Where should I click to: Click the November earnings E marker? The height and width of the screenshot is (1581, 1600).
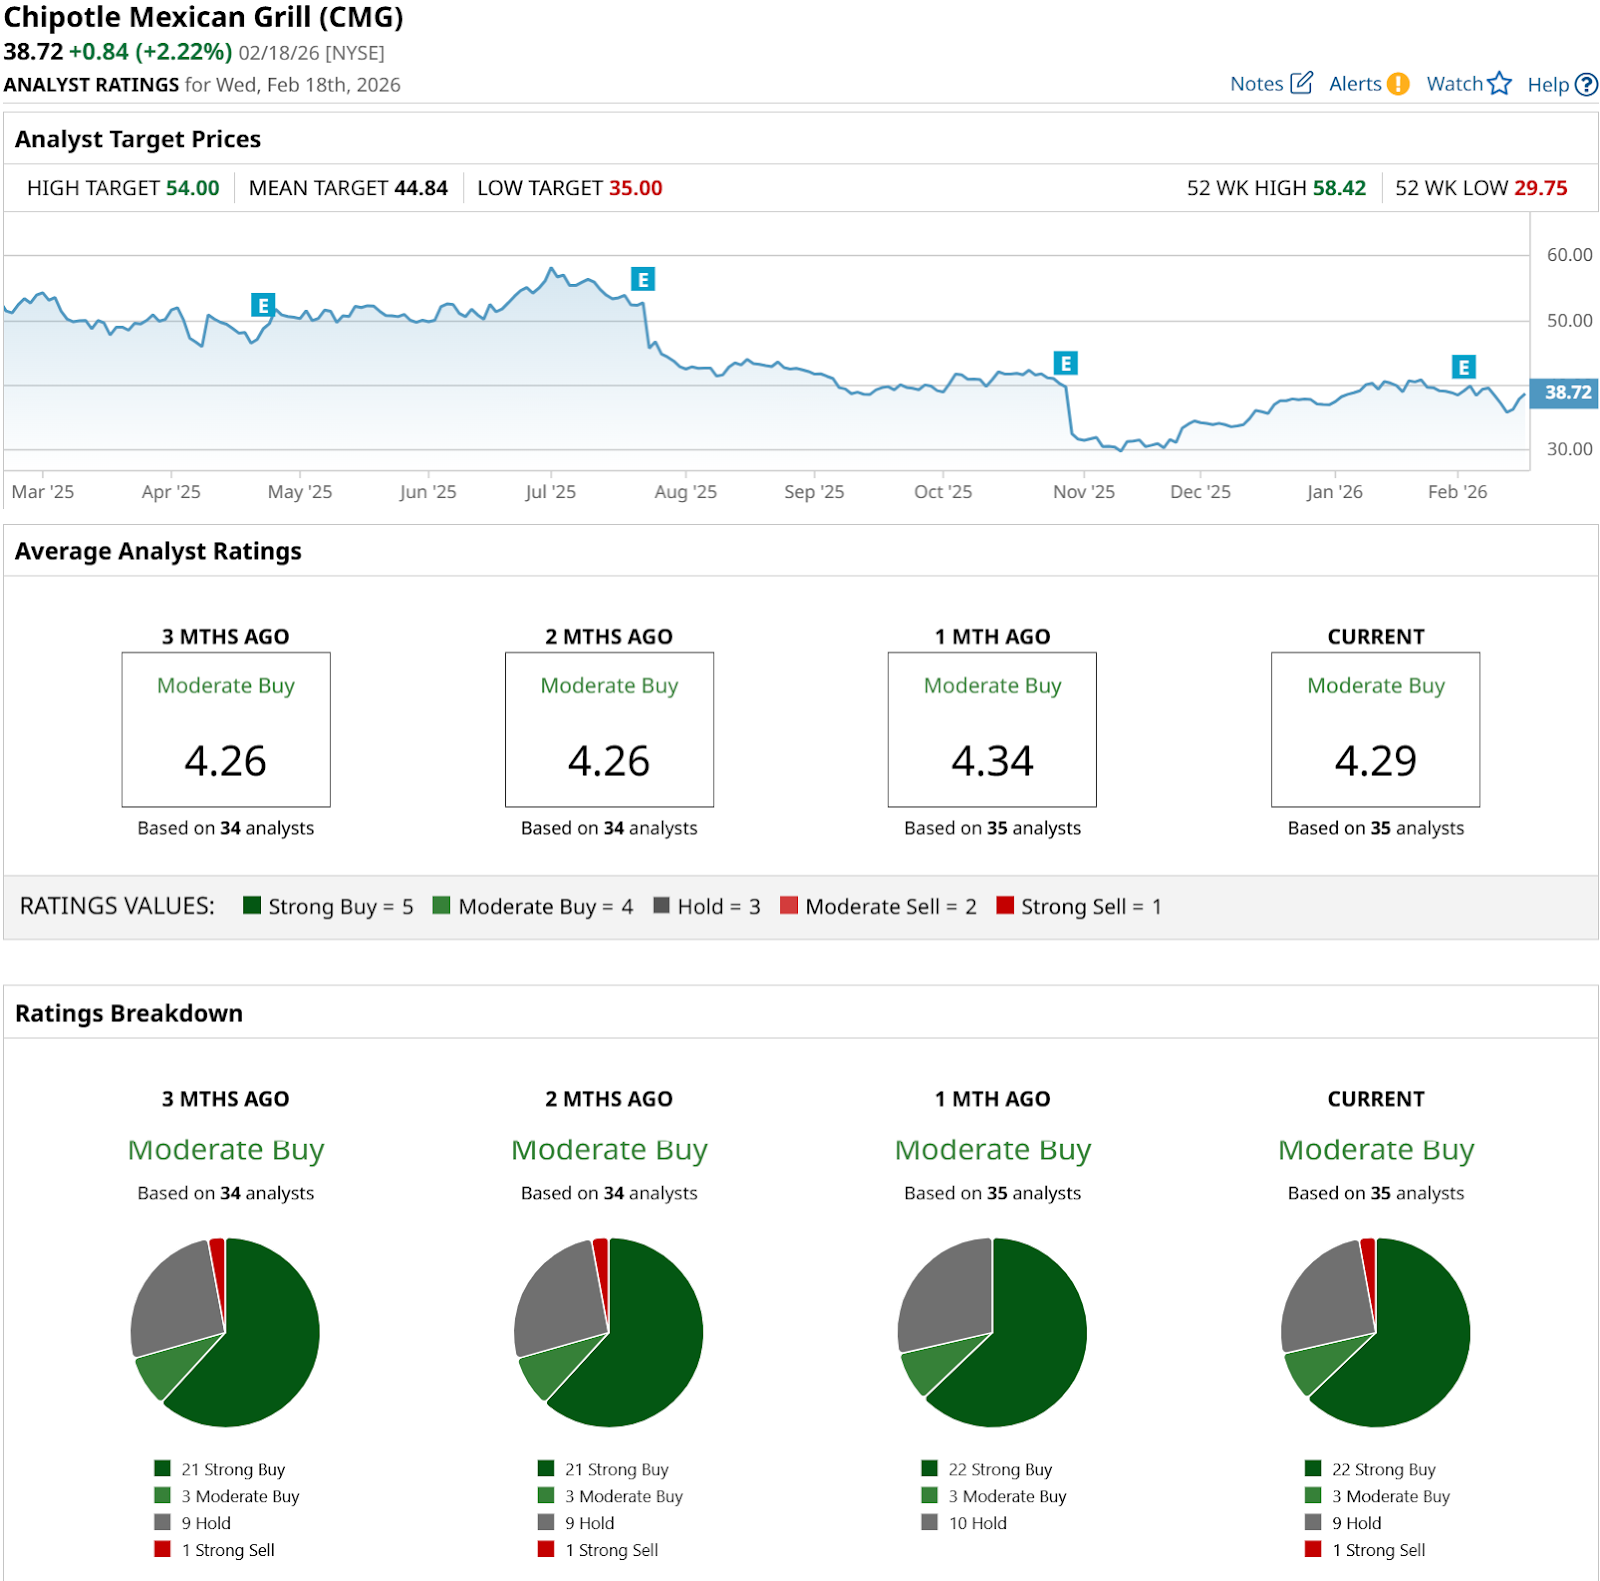coord(1066,363)
